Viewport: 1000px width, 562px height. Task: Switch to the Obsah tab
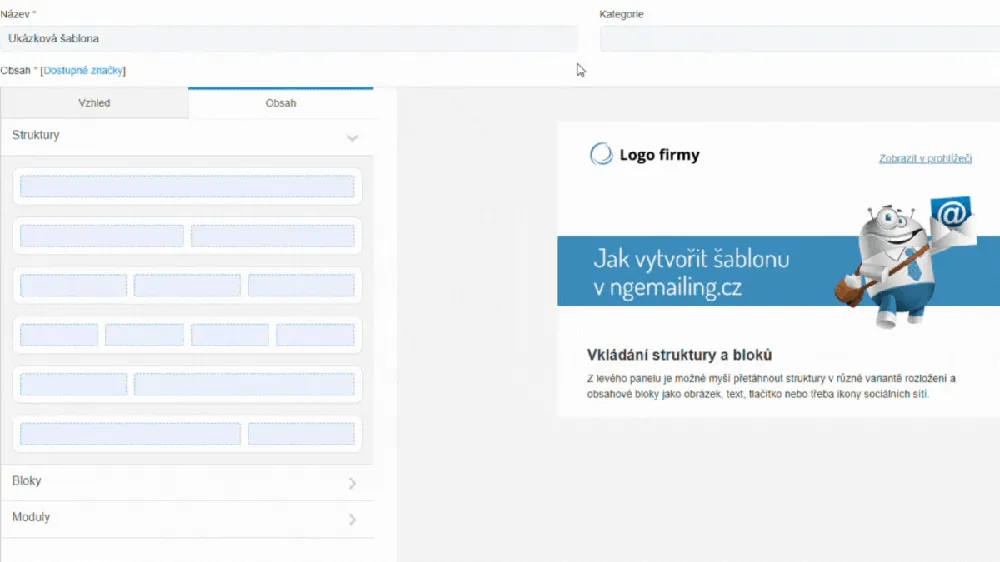click(280, 103)
